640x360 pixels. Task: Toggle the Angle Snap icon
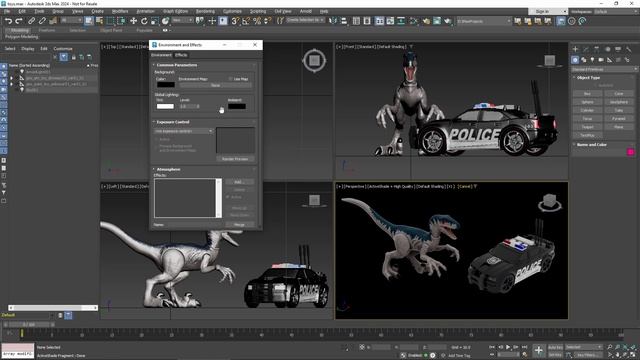[x=246, y=21]
